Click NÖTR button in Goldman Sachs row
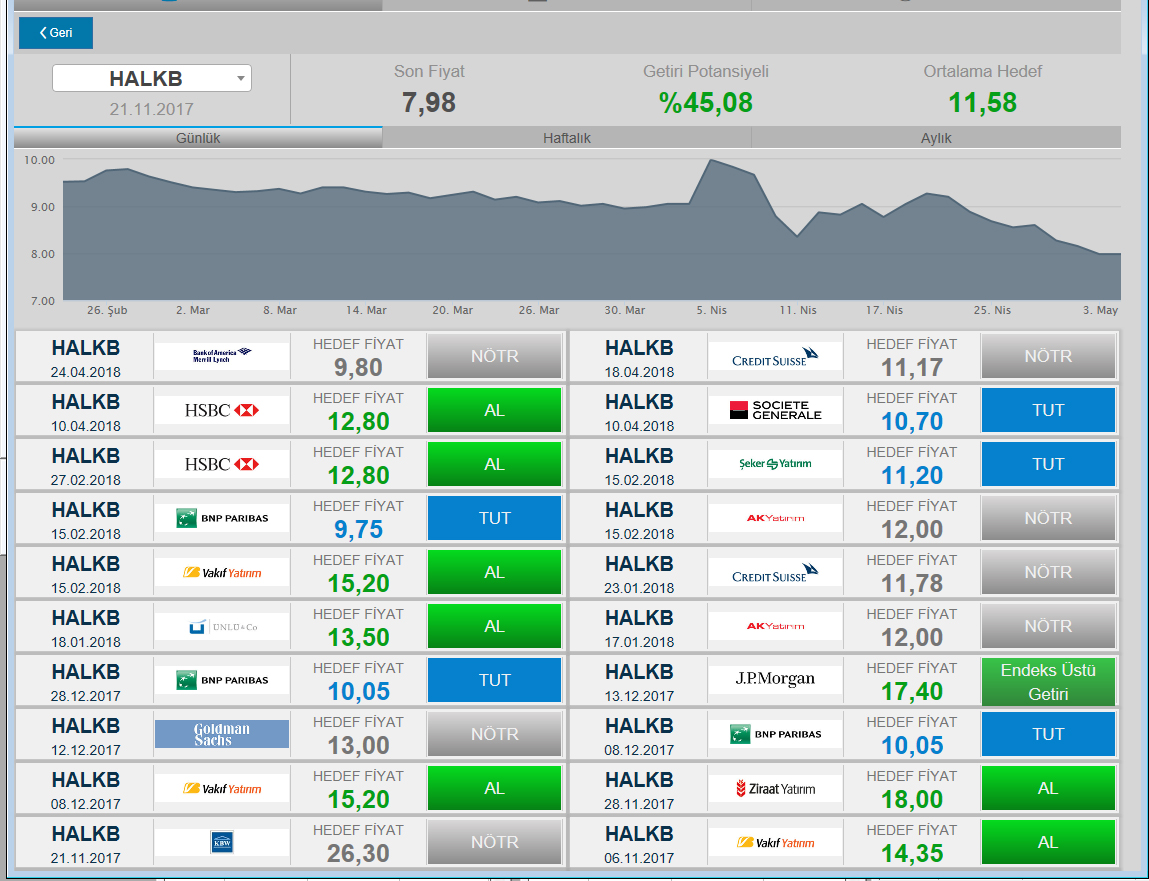 coord(495,734)
